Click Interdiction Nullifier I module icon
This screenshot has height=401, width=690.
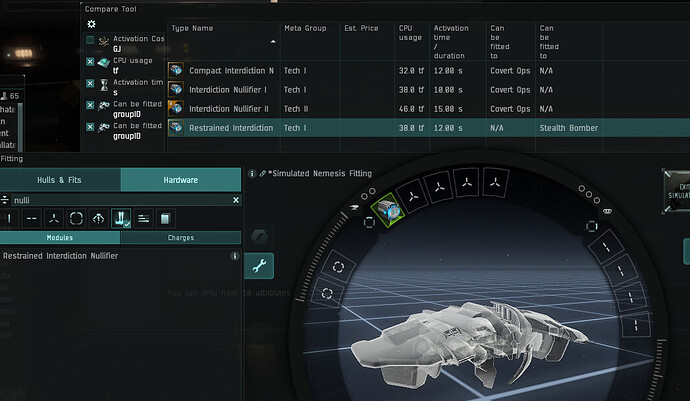(x=176, y=89)
